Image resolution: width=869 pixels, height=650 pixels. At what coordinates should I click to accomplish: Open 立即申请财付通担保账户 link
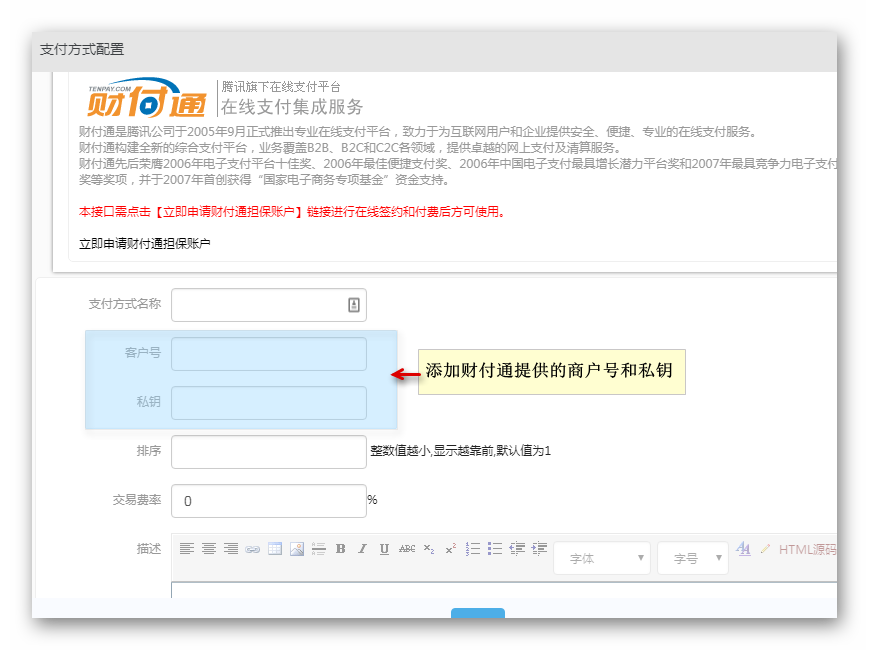(145, 244)
